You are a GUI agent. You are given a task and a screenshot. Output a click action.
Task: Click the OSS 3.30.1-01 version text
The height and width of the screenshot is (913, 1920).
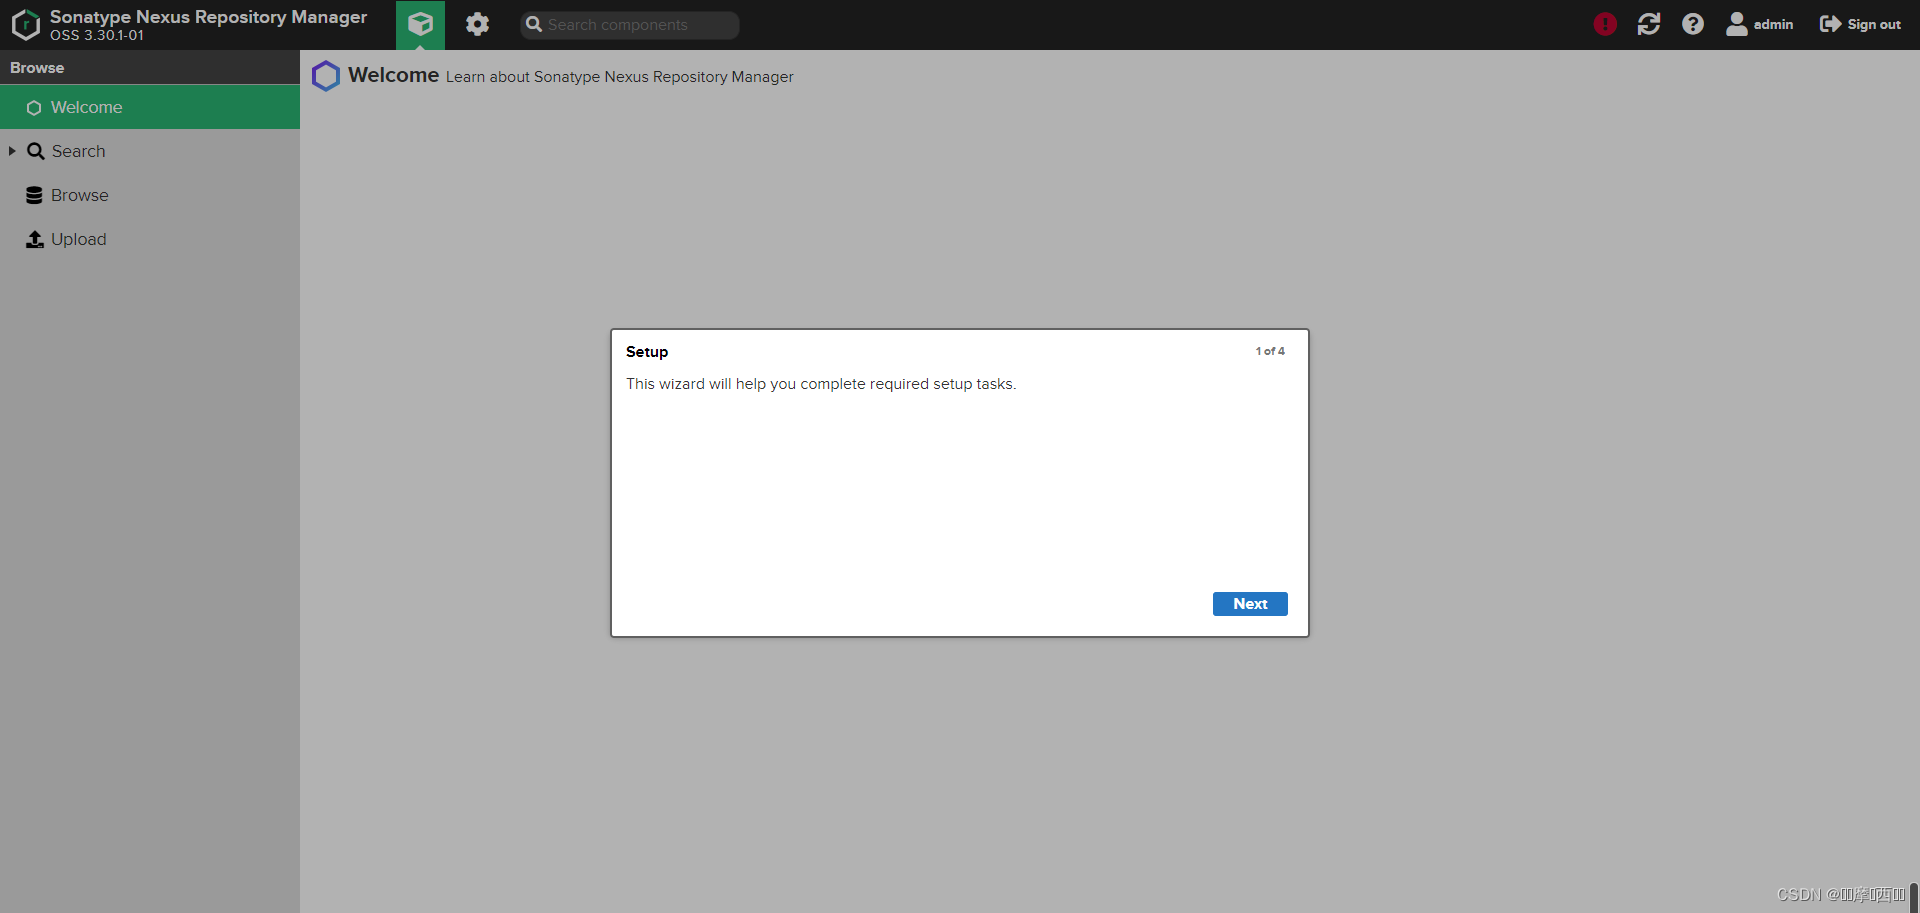coord(97,35)
